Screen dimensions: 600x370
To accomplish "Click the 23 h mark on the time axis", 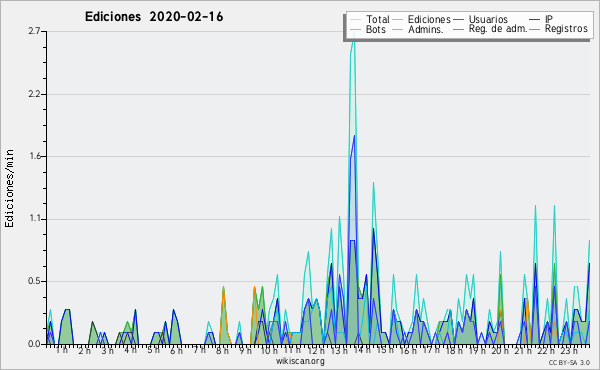I will pos(569,350).
